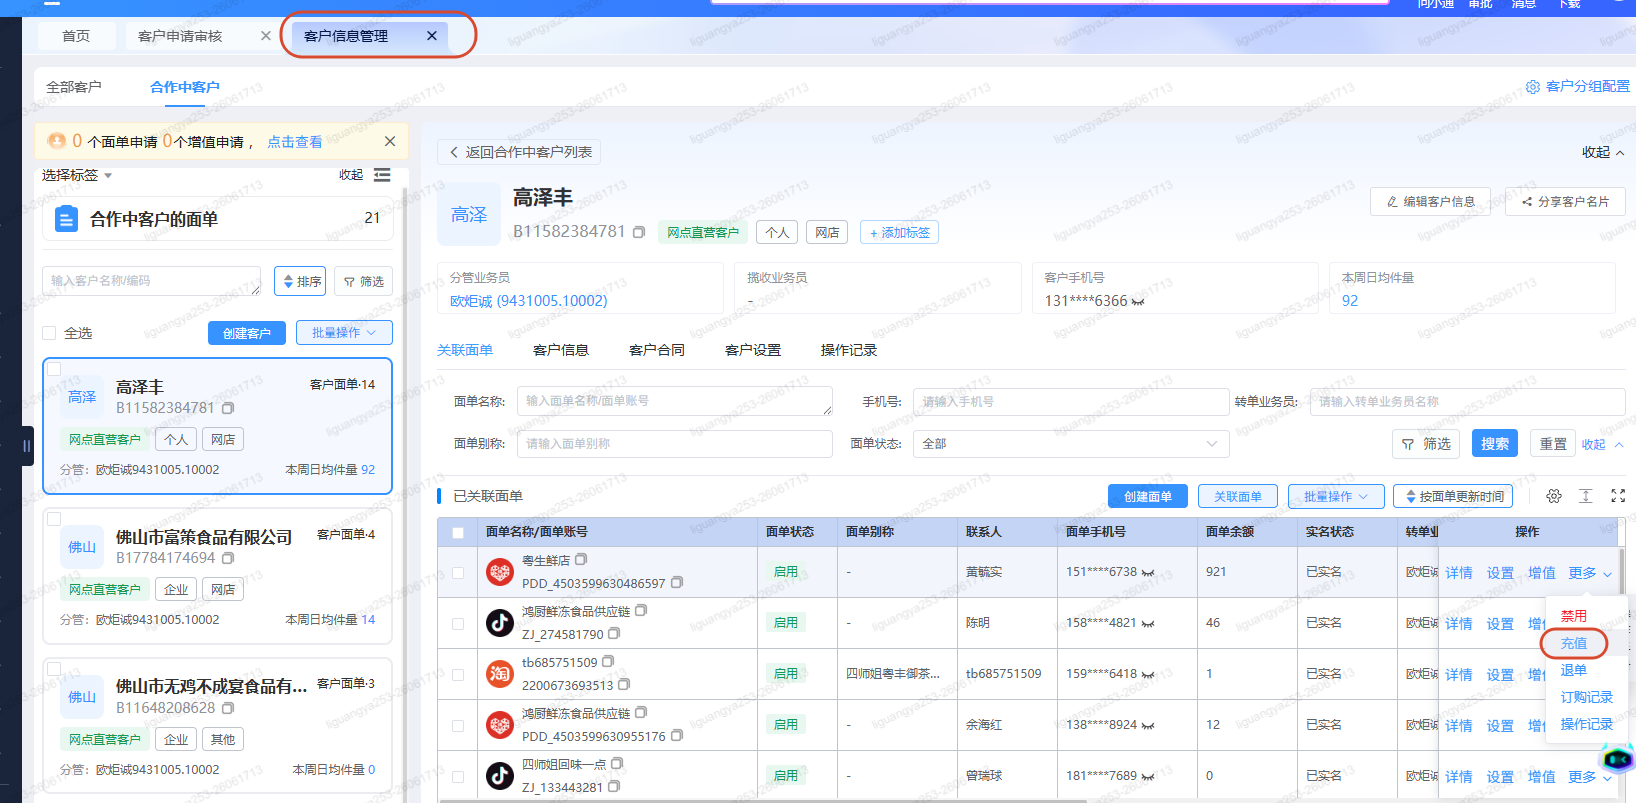Copy waybill account PDD_4503599630486597

677,583
